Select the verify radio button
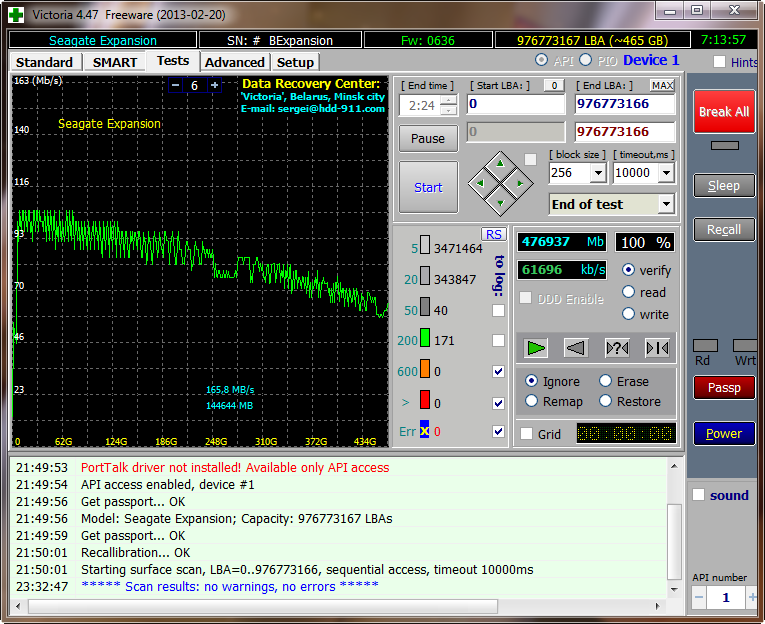 [628, 270]
